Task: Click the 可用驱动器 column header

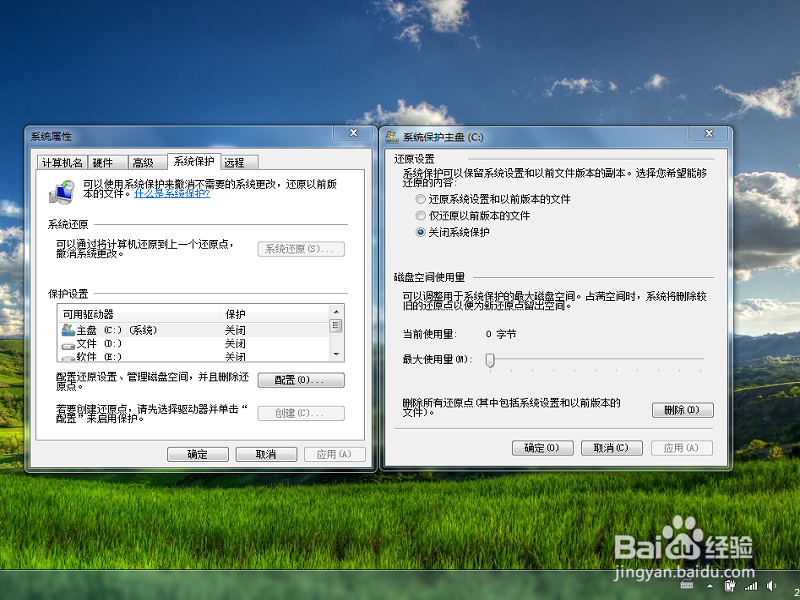Action: coord(140,314)
